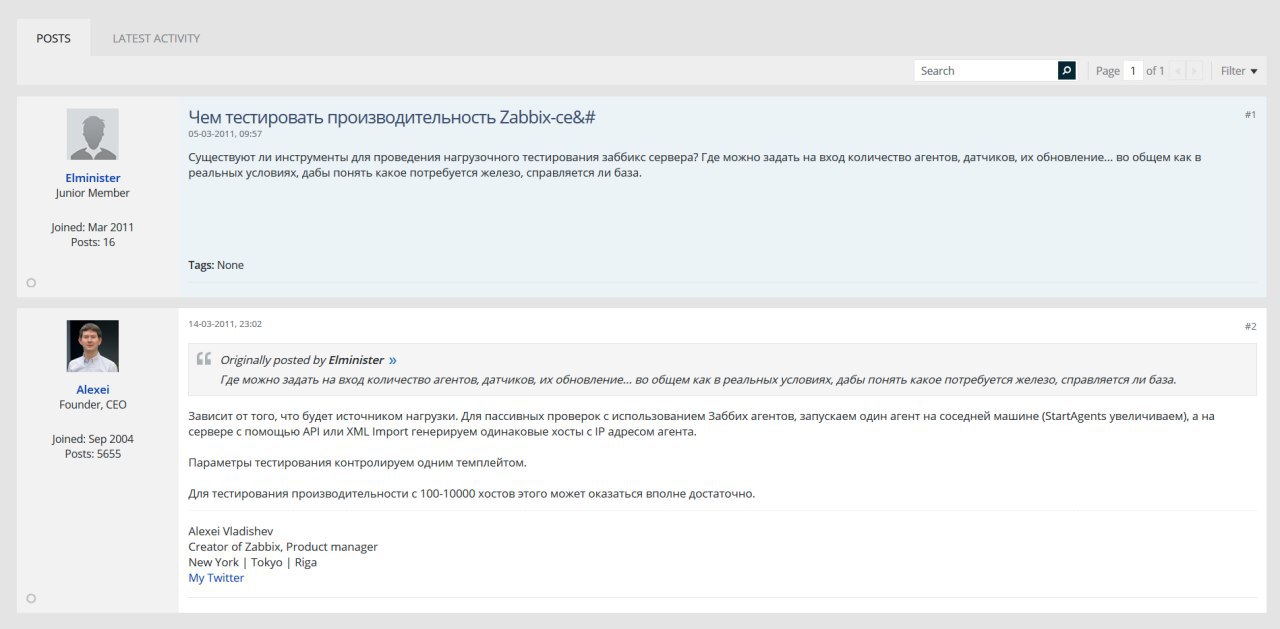Click Elminister's default avatar image
Screen dimensions: 1280x629
point(93,134)
